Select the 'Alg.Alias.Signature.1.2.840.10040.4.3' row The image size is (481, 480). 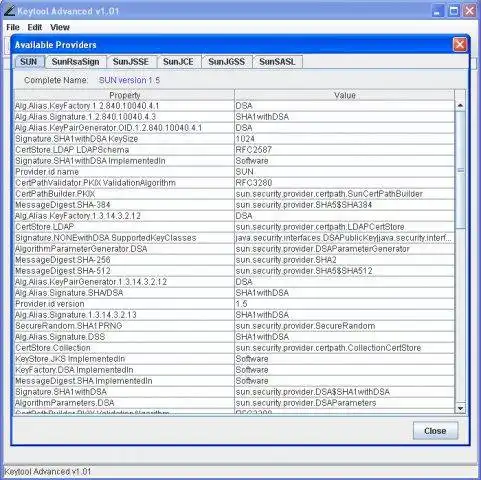click(234, 117)
